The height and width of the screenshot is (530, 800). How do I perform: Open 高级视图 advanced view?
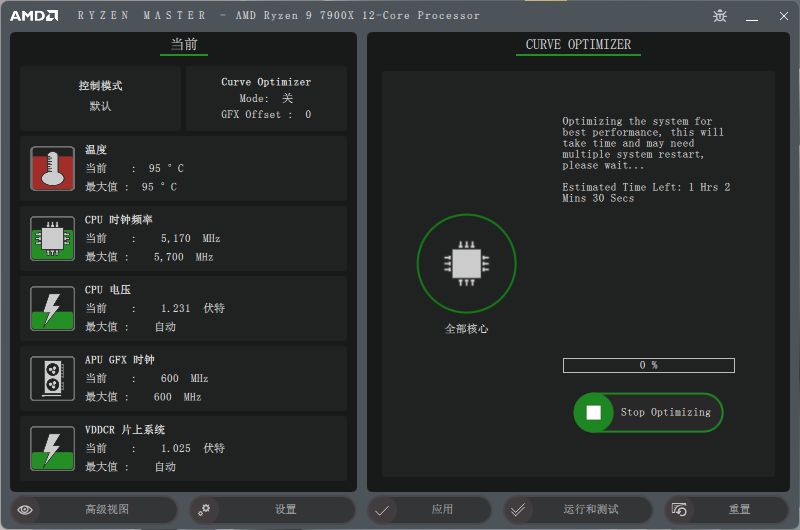click(94, 510)
